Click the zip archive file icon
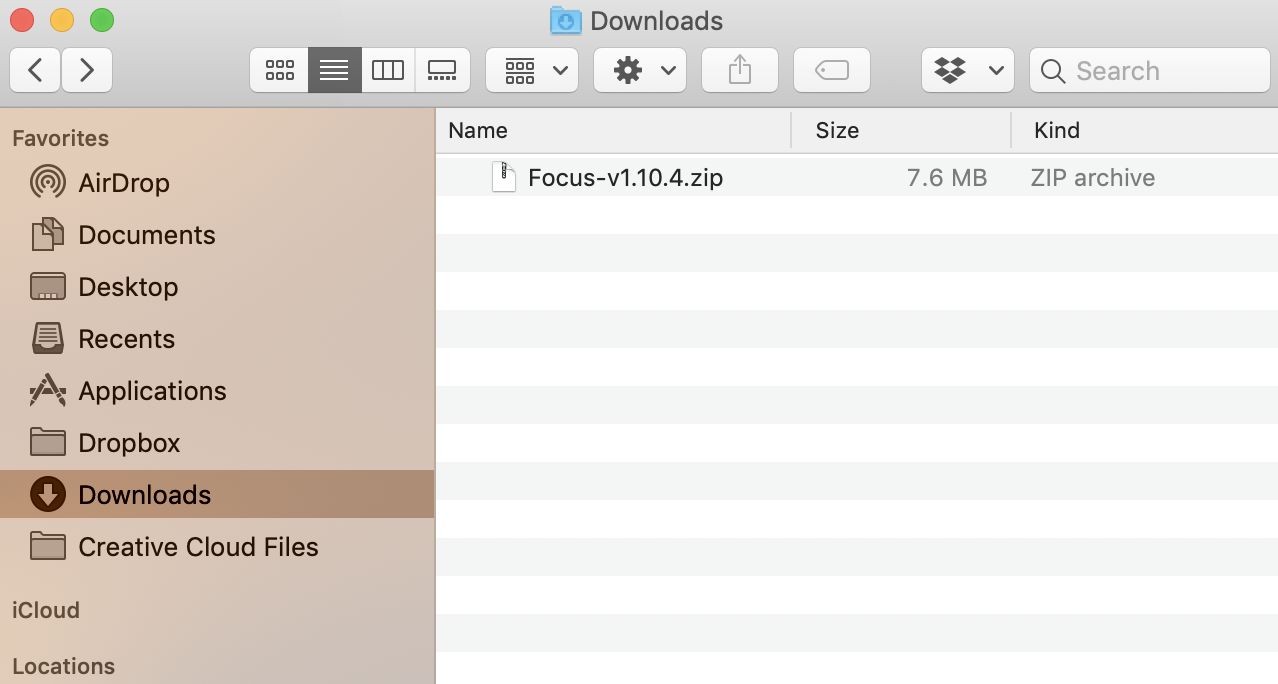The image size is (1278, 684). coord(504,177)
